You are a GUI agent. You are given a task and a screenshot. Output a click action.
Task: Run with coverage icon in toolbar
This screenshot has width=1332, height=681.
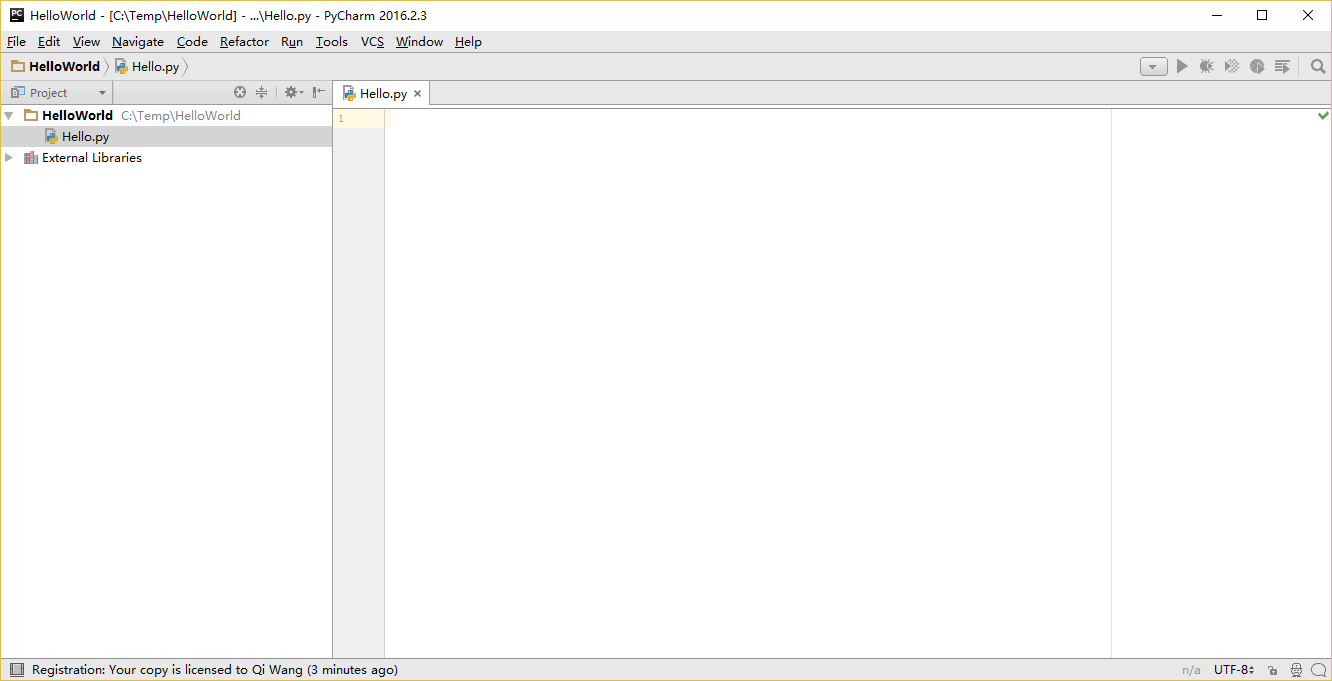[1232, 66]
